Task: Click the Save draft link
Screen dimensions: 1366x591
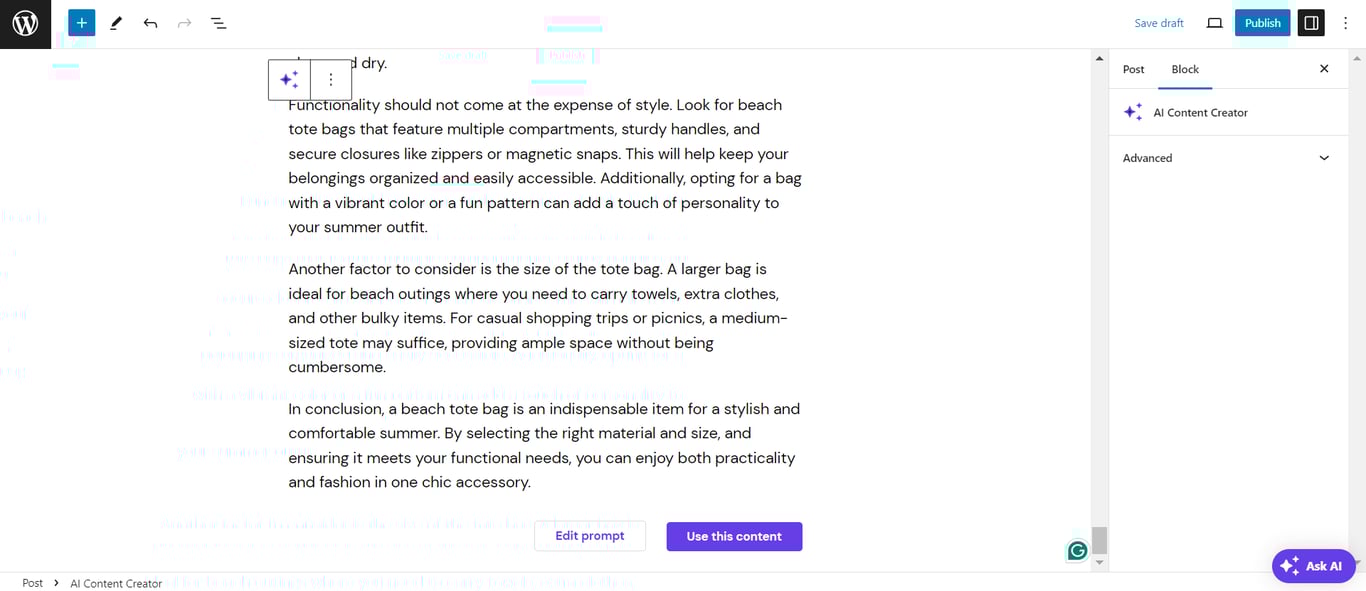Action: click(1158, 22)
